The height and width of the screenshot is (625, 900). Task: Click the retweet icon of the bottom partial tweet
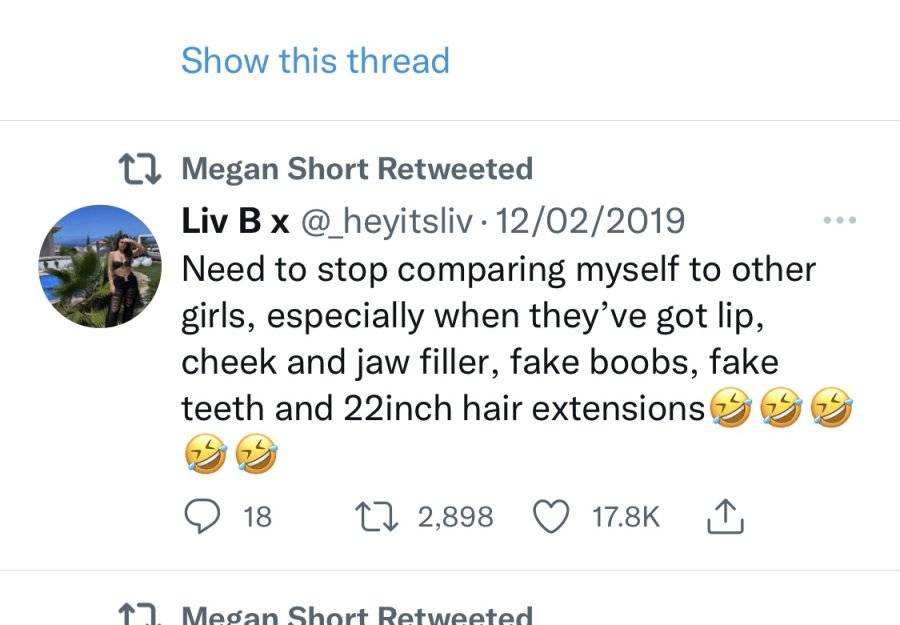pos(139,615)
